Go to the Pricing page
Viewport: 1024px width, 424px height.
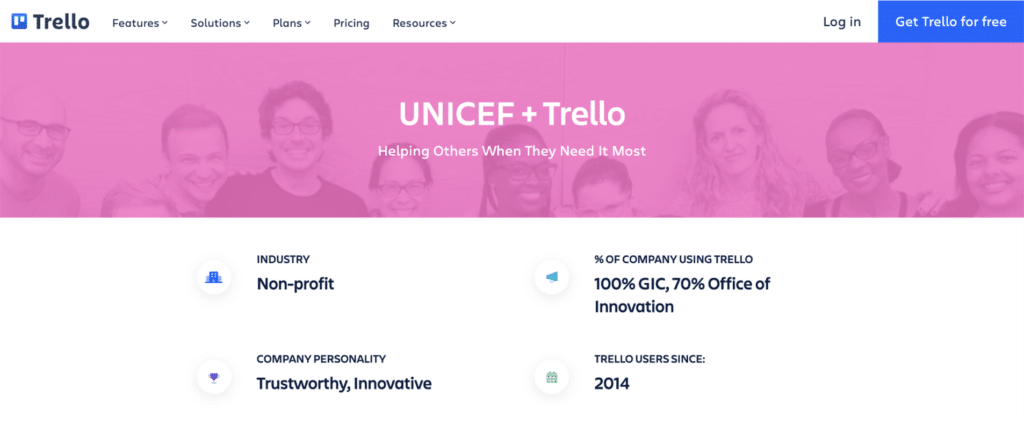click(351, 22)
